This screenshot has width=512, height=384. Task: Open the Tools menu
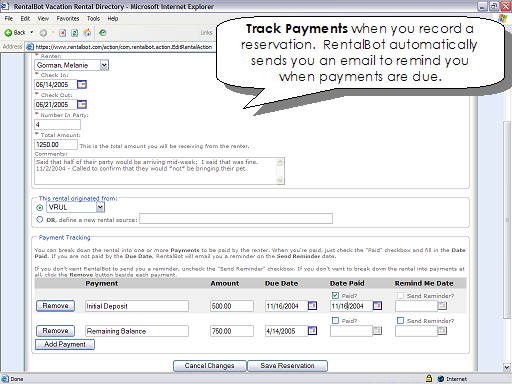pos(93,19)
